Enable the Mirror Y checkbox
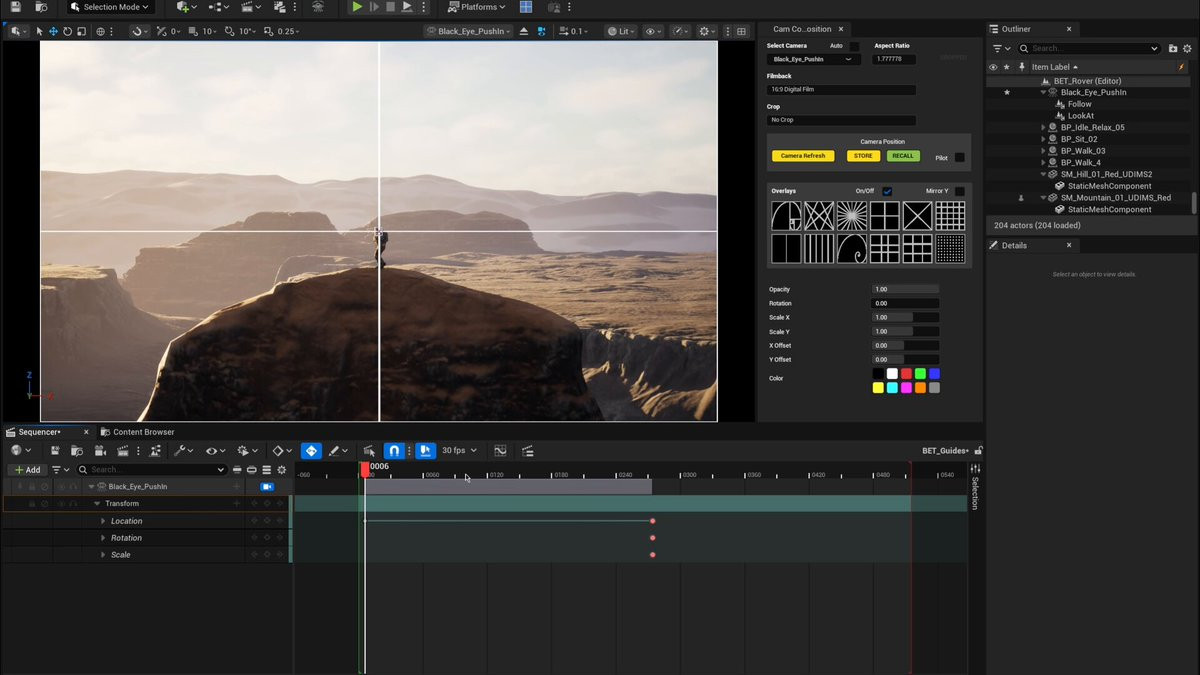This screenshot has width=1200, height=675. coord(960,191)
